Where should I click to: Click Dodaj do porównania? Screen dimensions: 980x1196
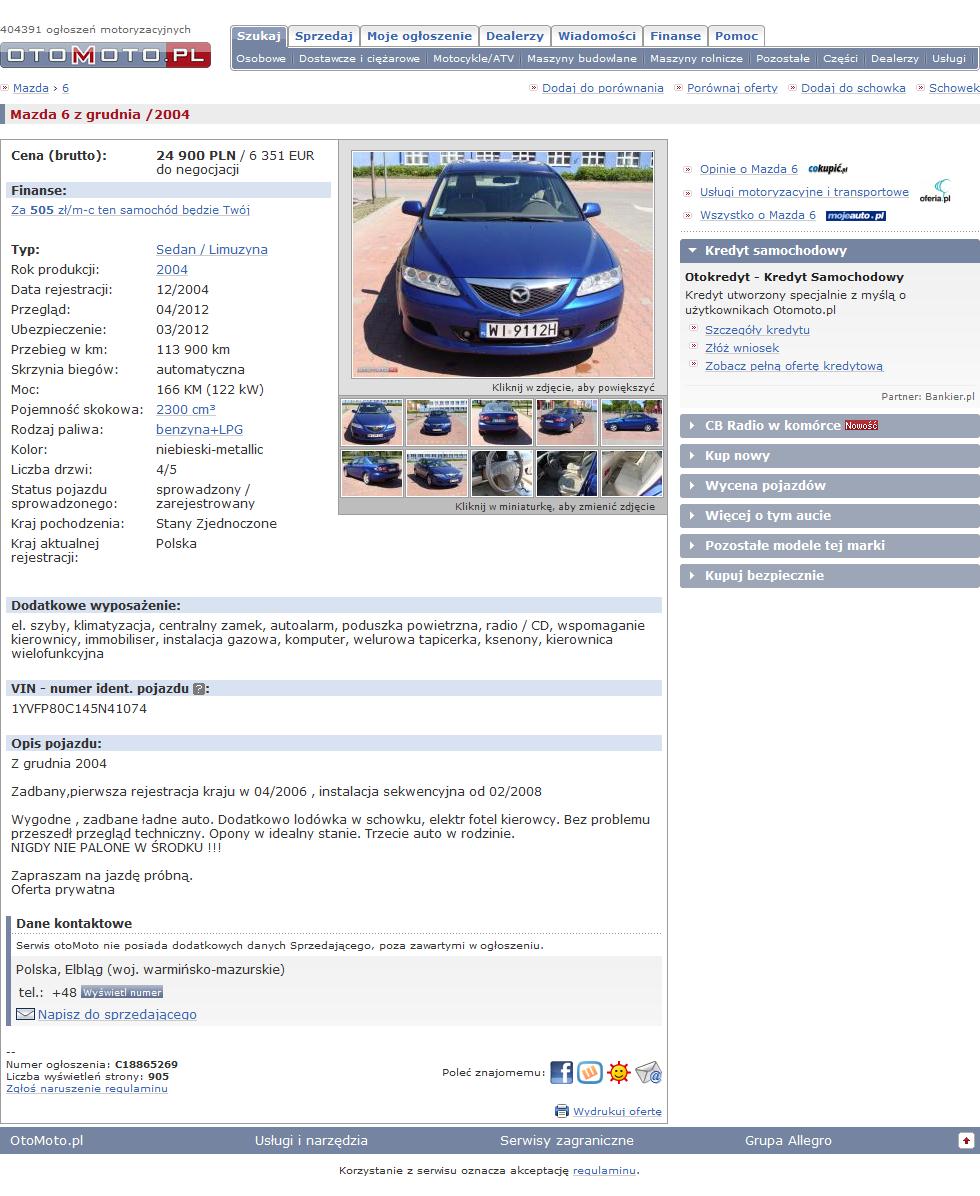click(602, 88)
